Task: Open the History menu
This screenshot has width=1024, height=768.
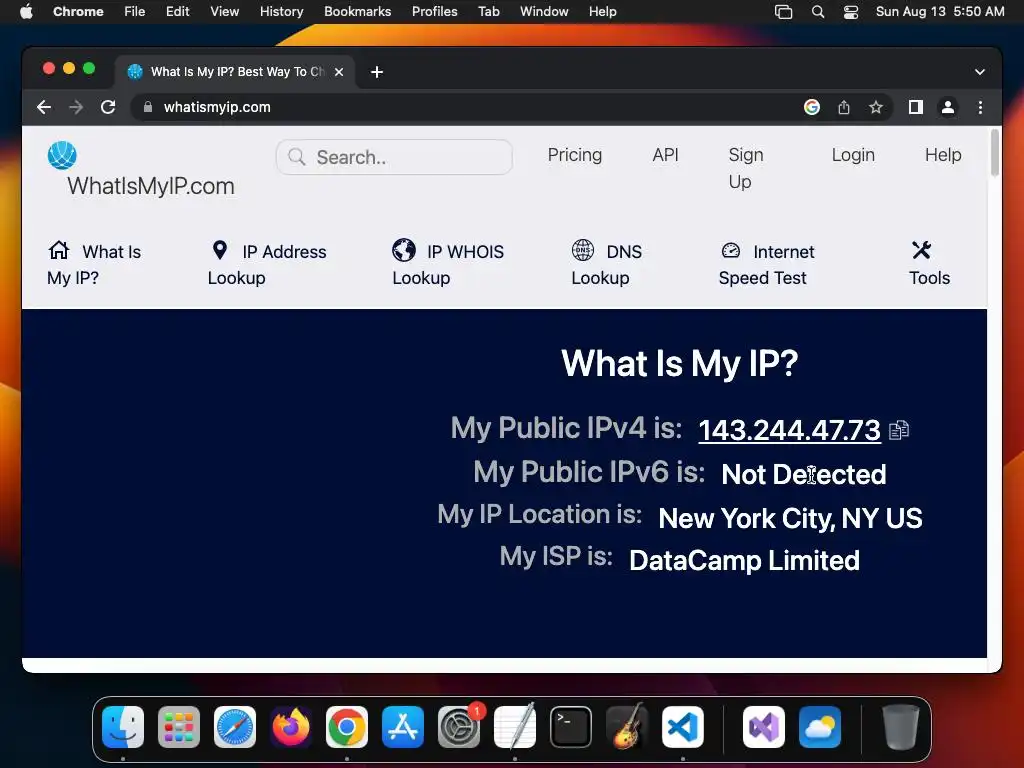Action: [281, 12]
